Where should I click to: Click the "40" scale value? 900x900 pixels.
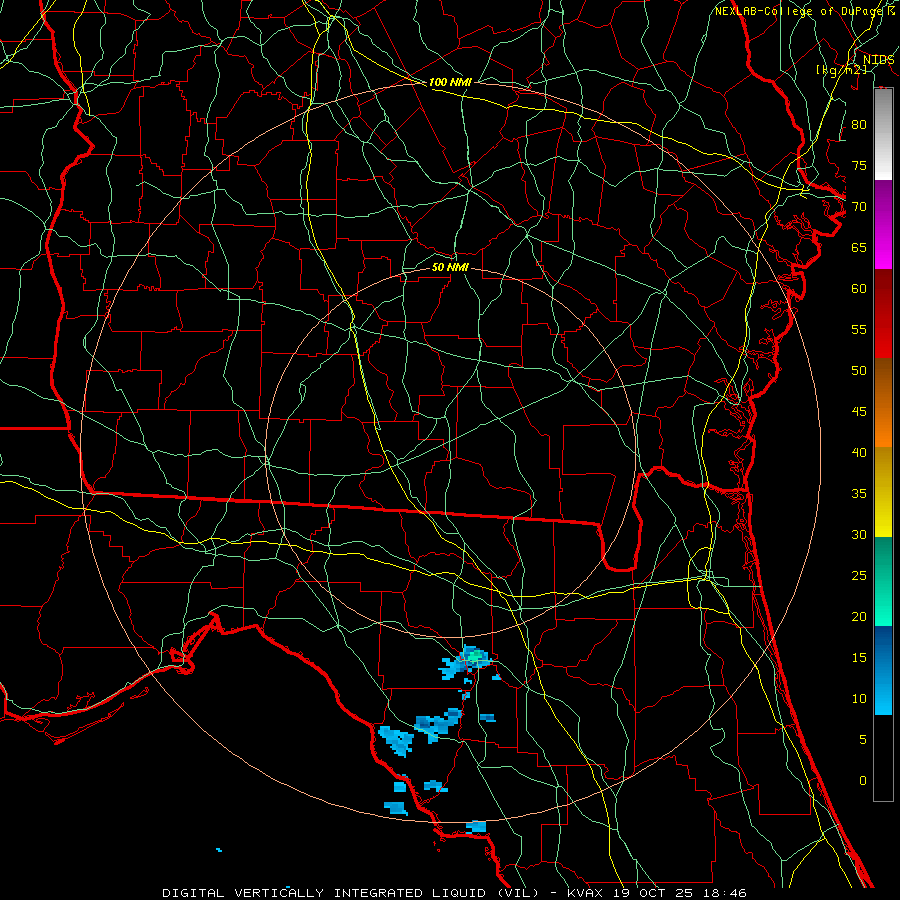859,452
